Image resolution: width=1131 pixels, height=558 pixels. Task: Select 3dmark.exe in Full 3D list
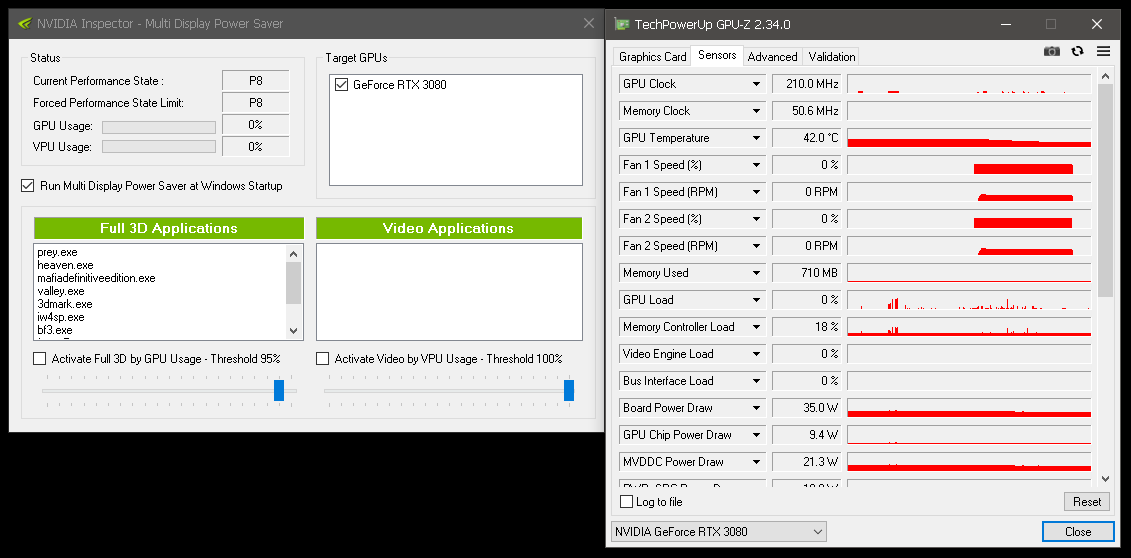coord(64,304)
